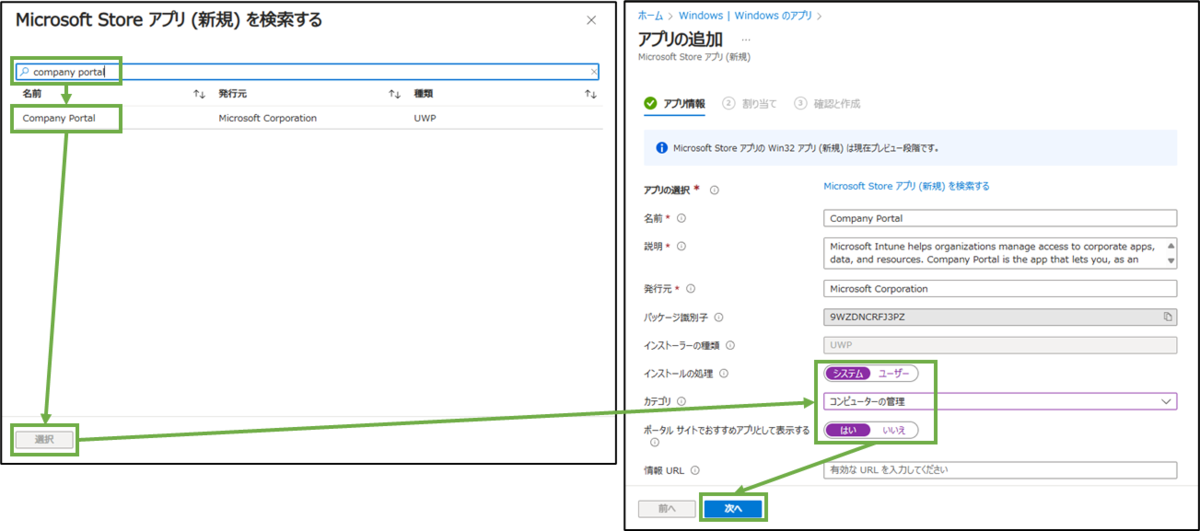Set install behavior to システム
This screenshot has width=1200, height=531.
click(x=848, y=373)
